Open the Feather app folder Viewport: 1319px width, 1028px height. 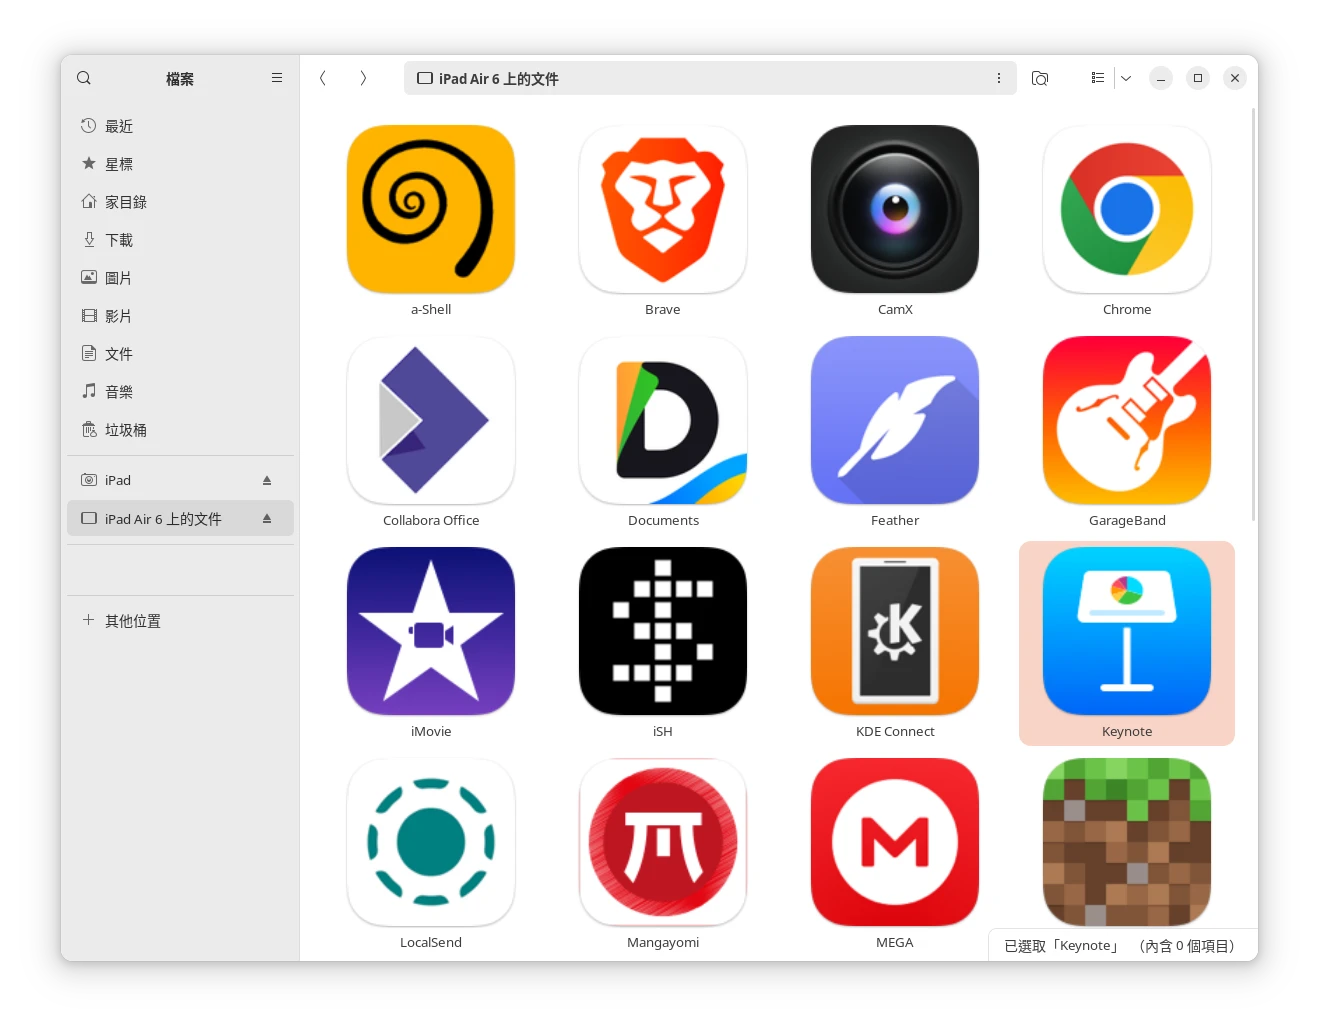895,420
